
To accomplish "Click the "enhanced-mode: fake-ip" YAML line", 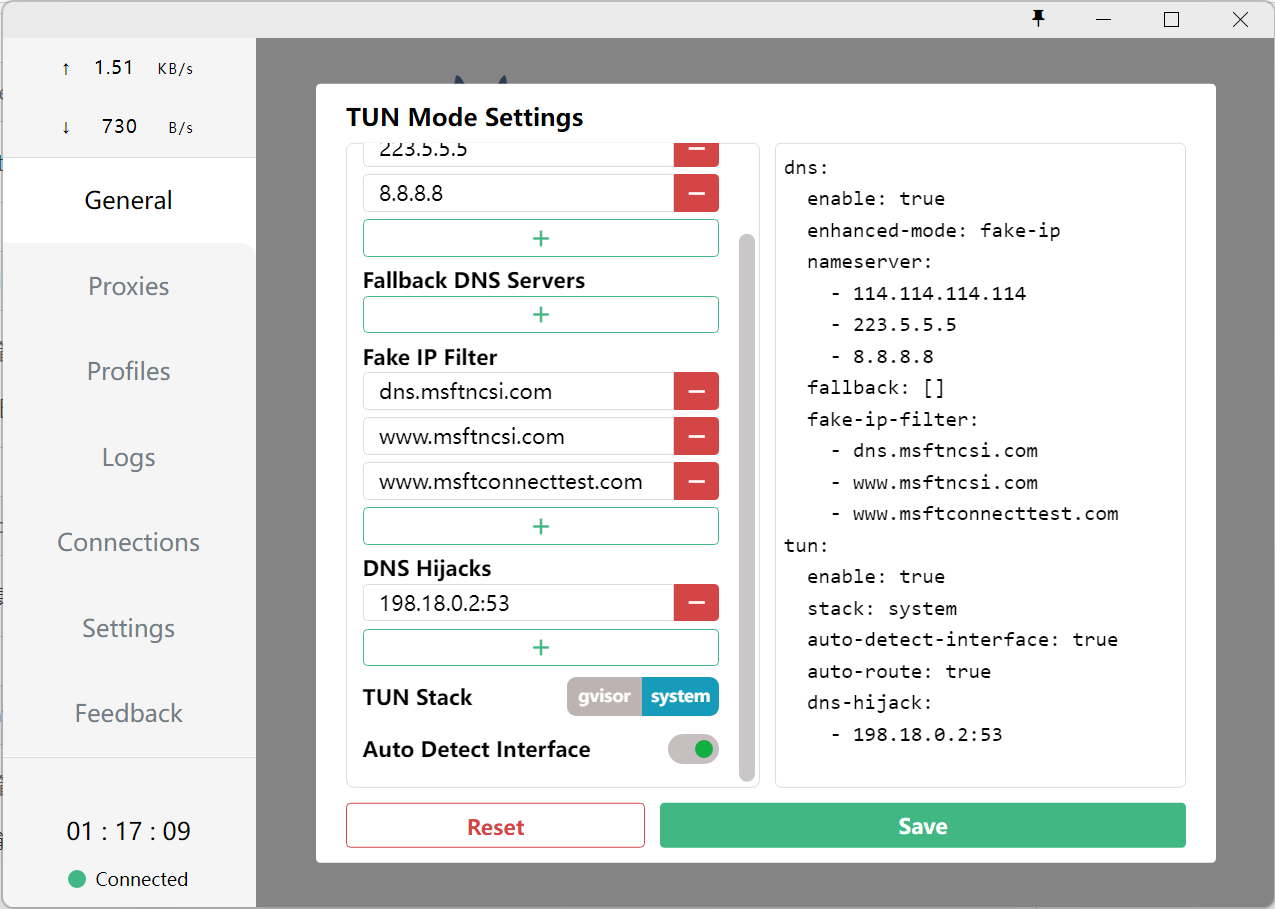I will [x=934, y=231].
